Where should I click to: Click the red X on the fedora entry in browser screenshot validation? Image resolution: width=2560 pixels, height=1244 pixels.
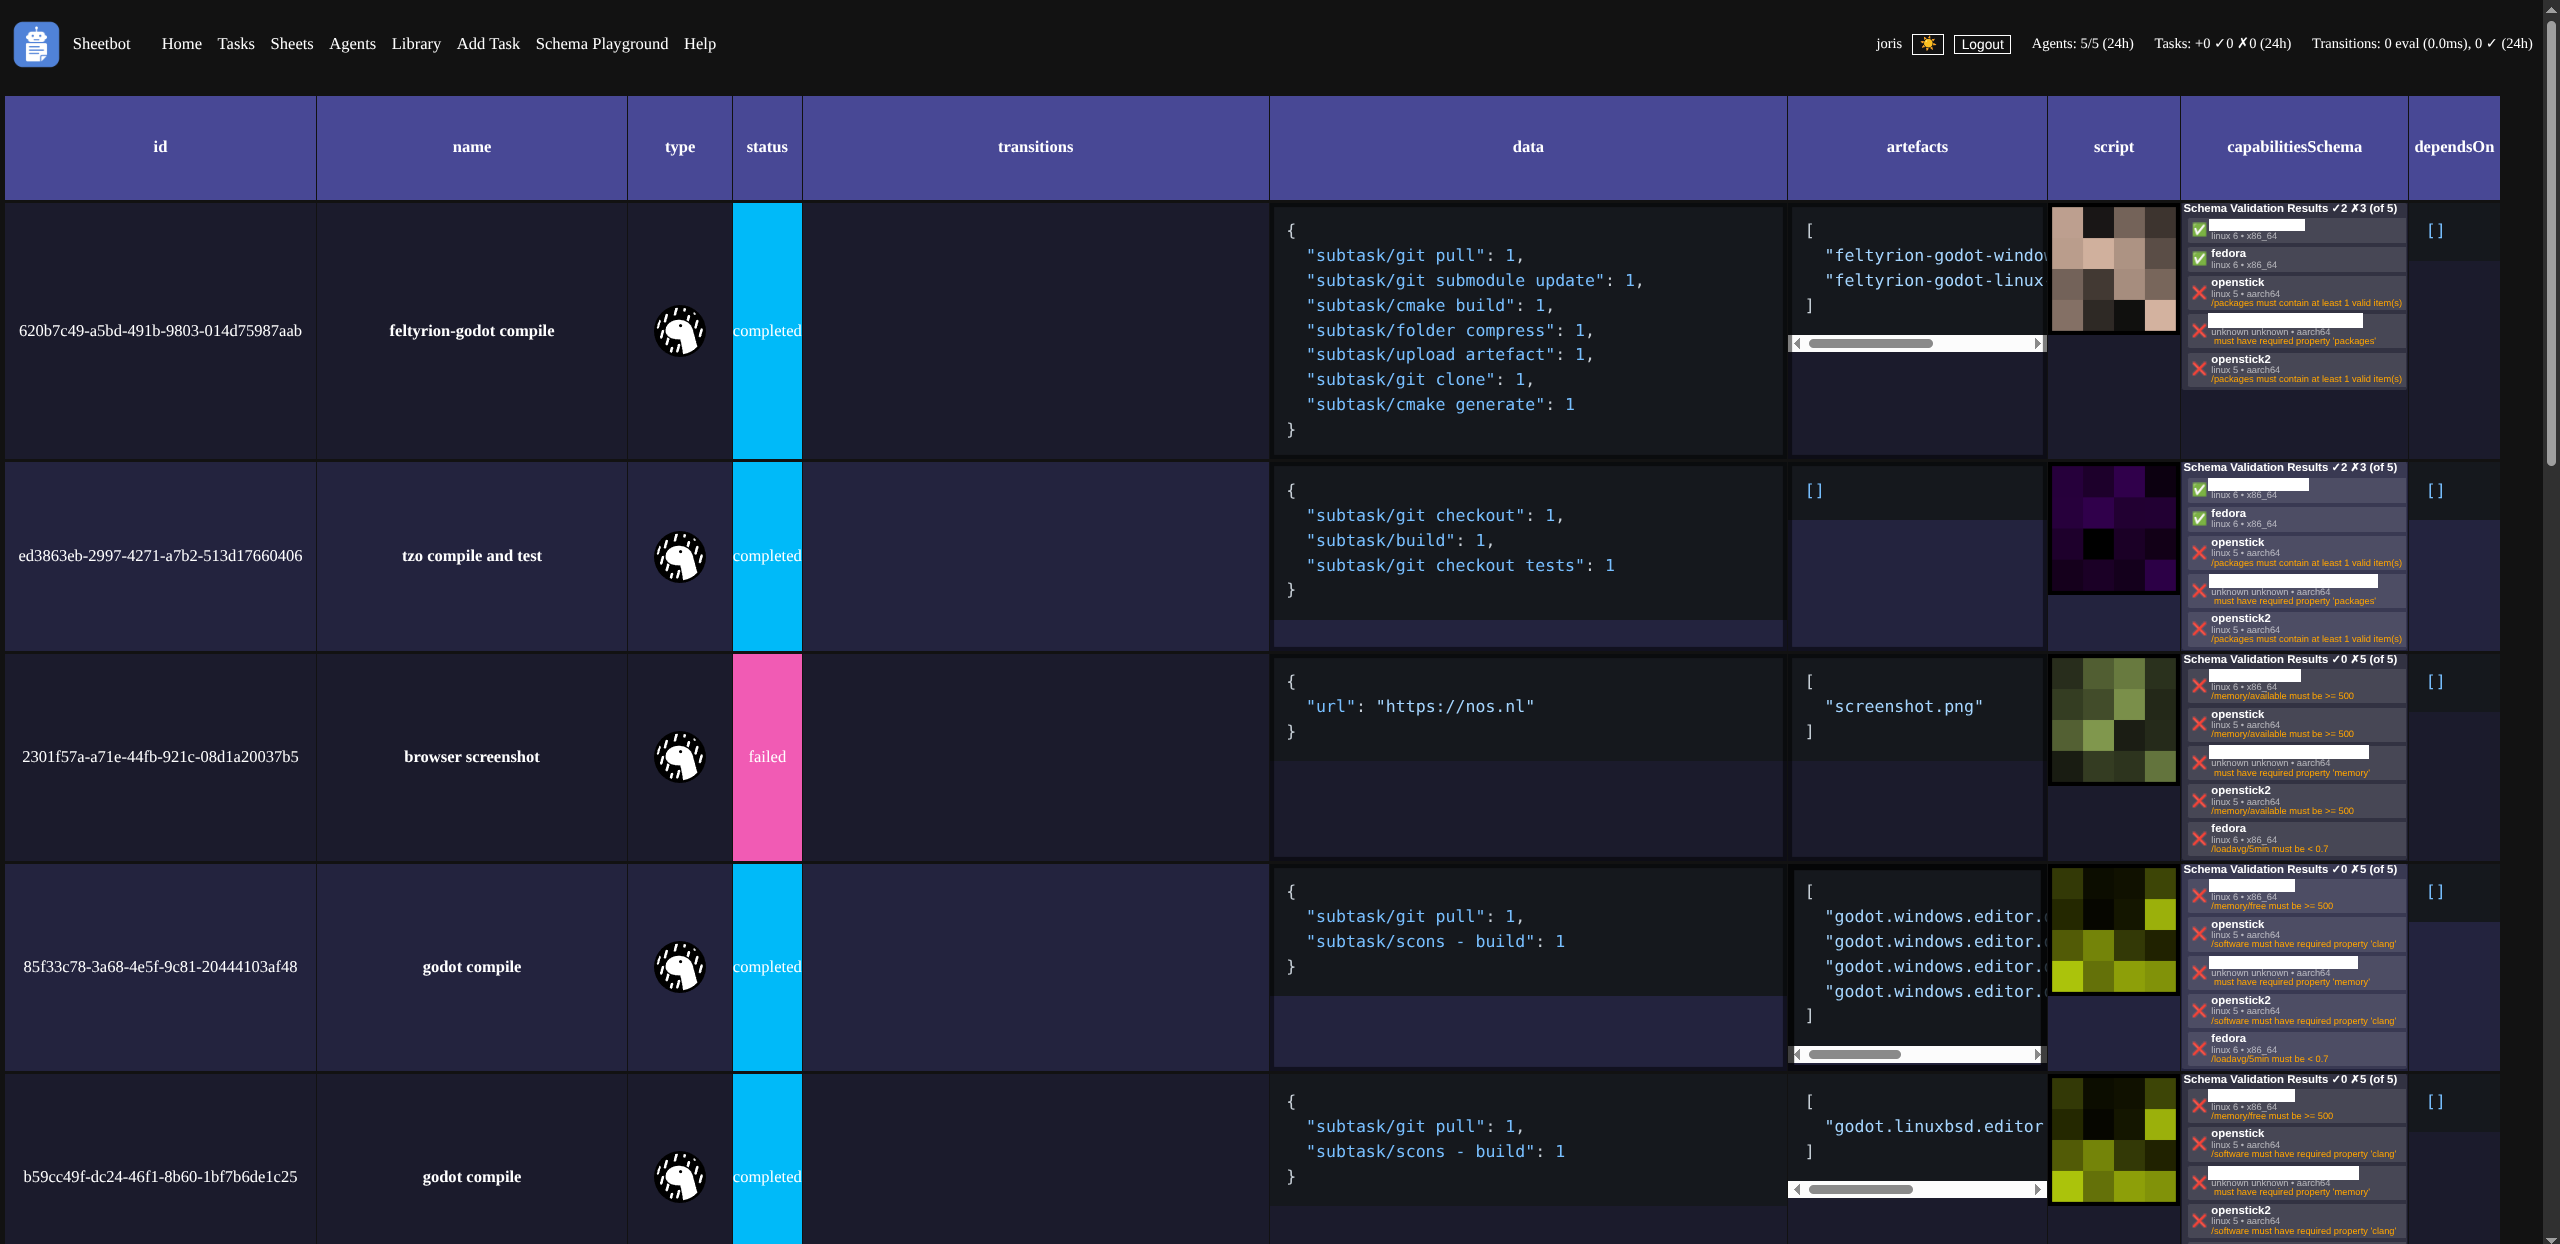[2199, 838]
